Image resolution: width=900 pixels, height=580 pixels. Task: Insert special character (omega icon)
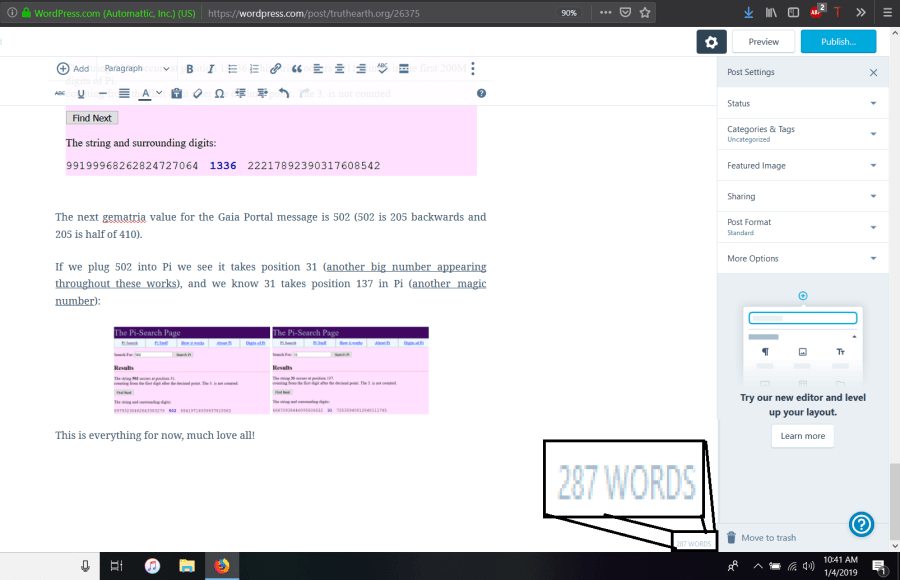[x=219, y=93]
